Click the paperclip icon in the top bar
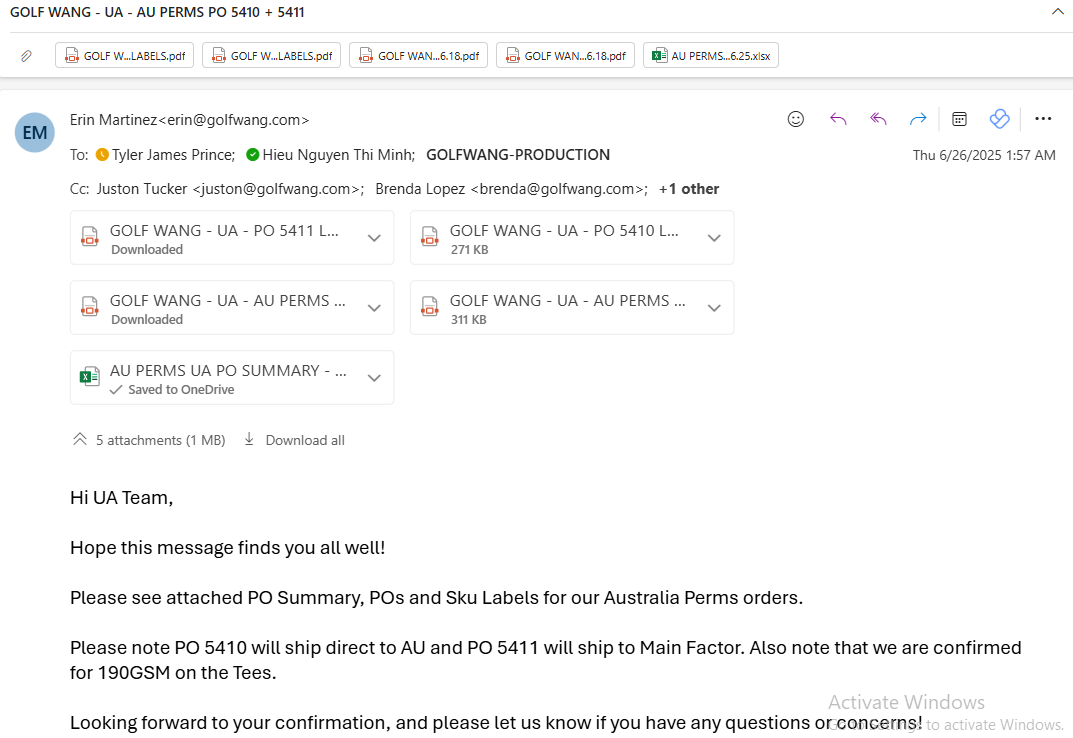Image resolution: width=1073 pixels, height=738 pixels. pos(27,56)
